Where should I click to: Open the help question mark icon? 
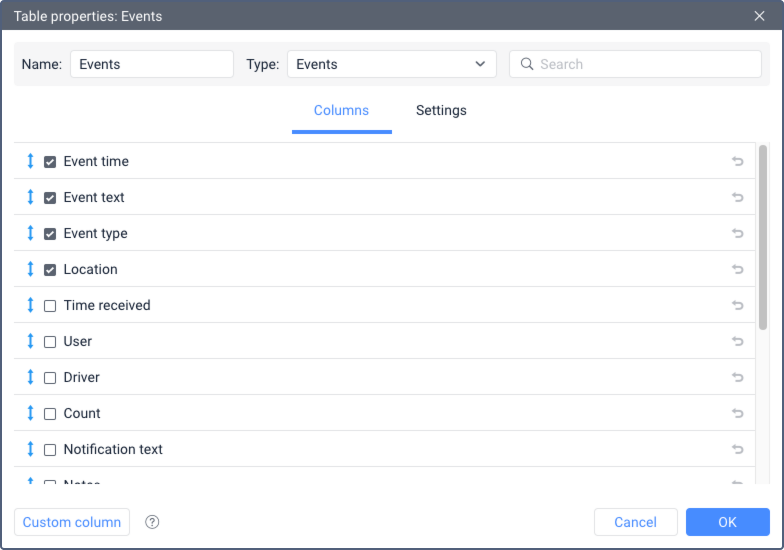[152, 522]
